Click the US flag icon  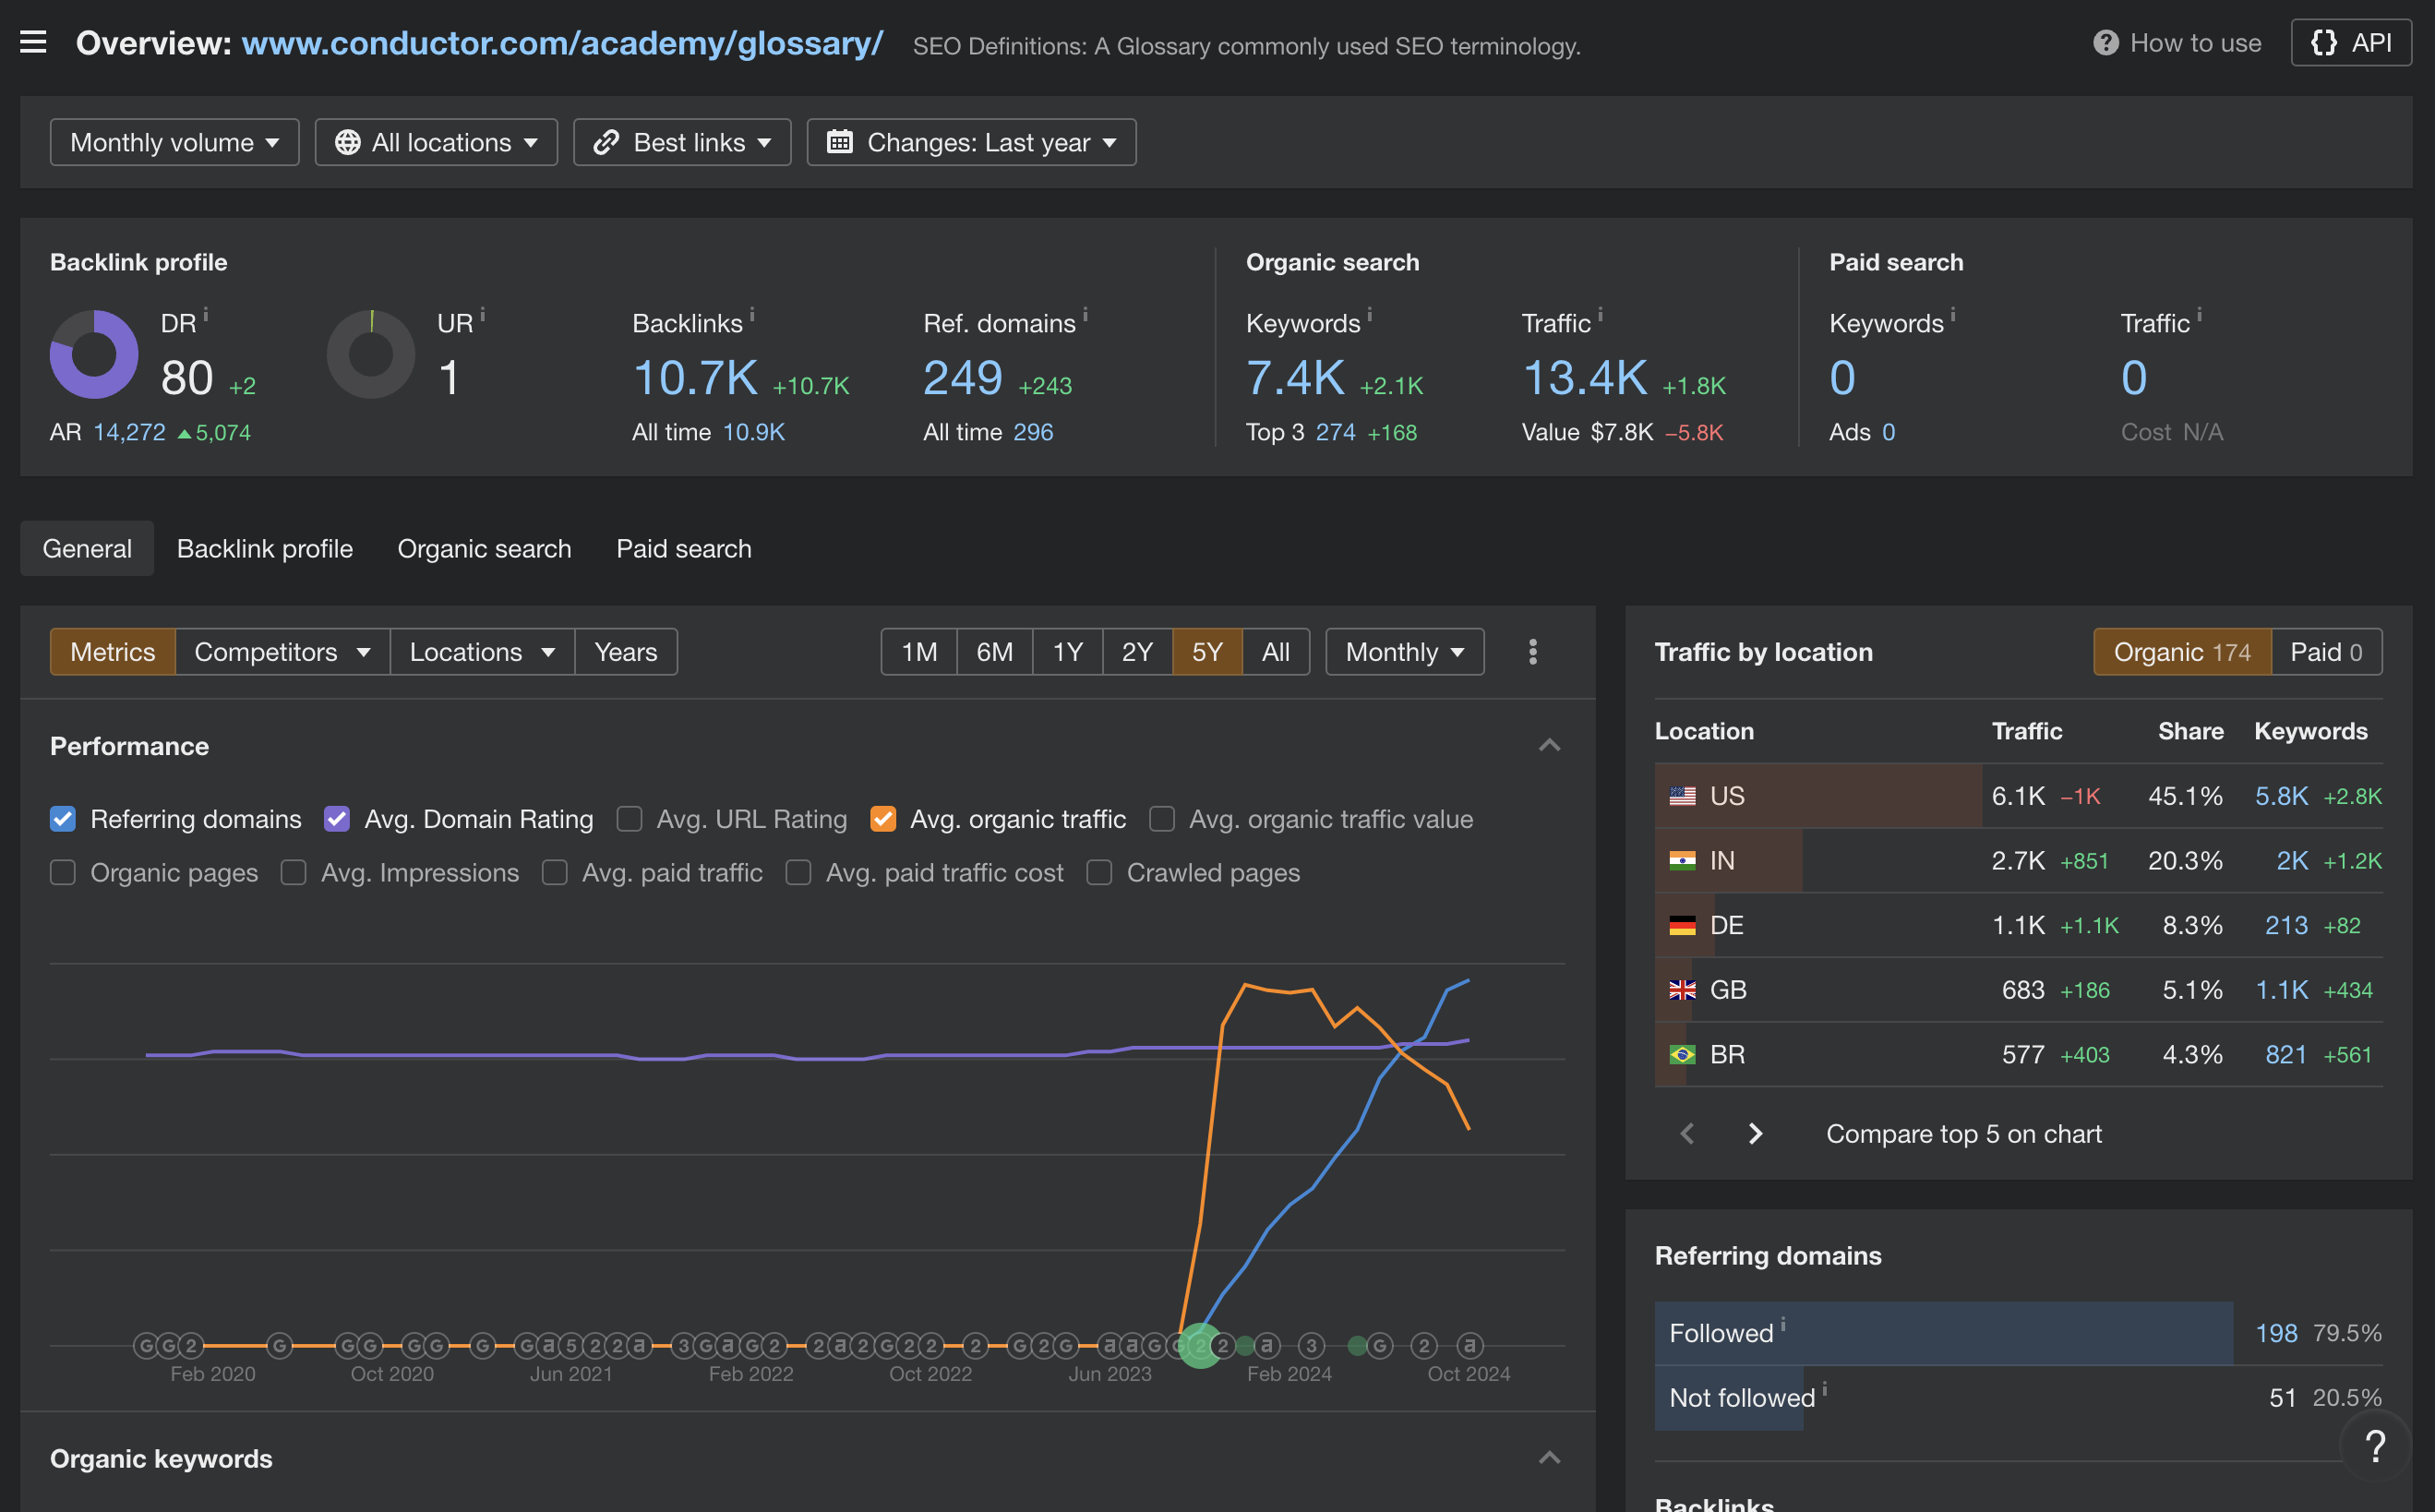[1682, 796]
